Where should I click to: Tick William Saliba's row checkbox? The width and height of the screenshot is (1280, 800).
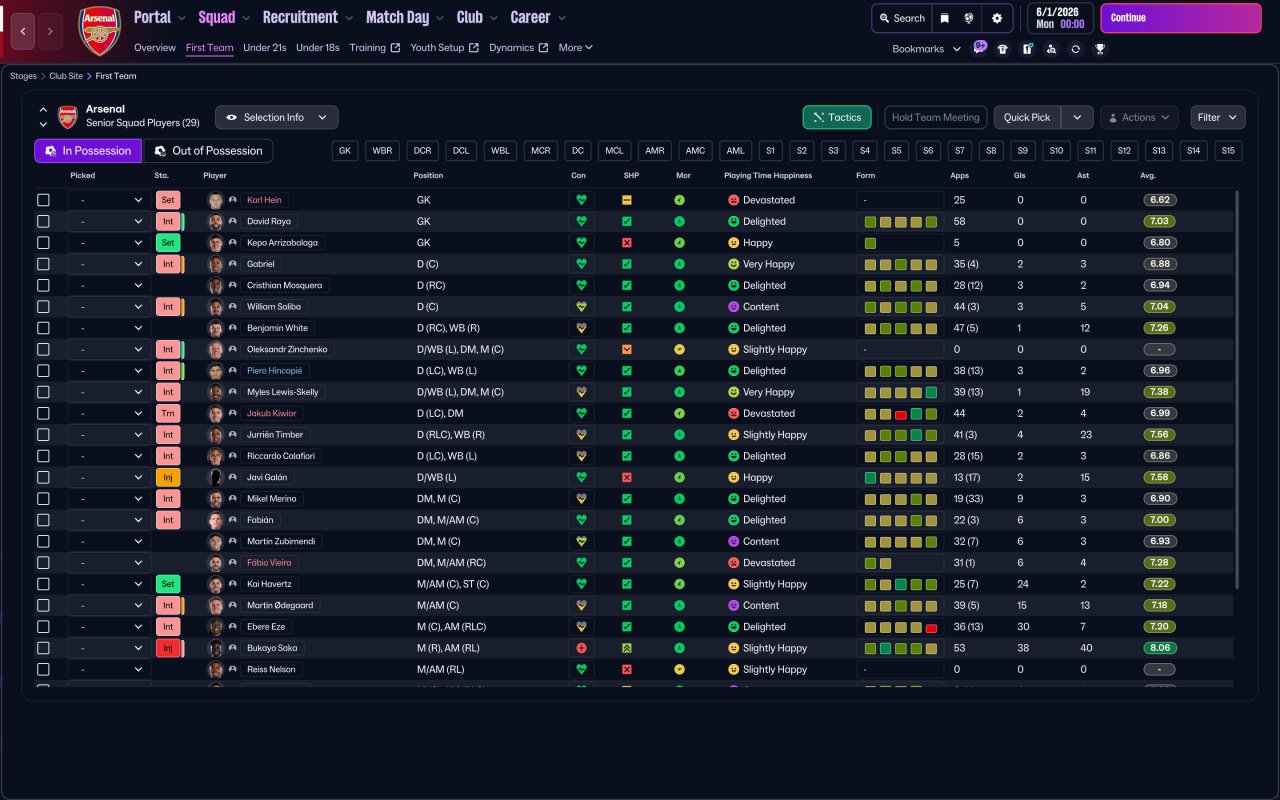point(43,307)
